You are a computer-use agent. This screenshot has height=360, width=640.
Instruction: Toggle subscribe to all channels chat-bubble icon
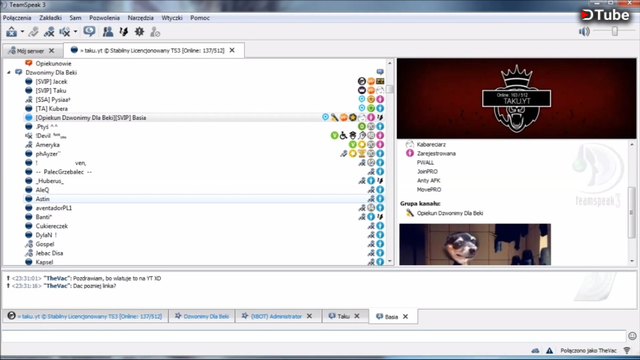pyautogui.click(x=89, y=31)
